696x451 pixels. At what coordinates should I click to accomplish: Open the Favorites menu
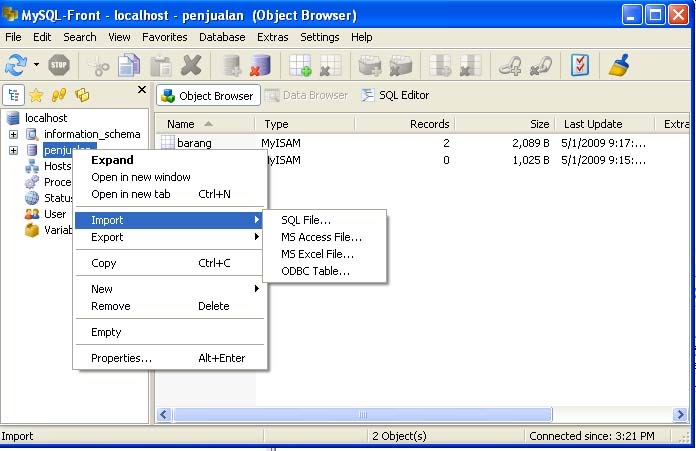click(x=165, y=37)
